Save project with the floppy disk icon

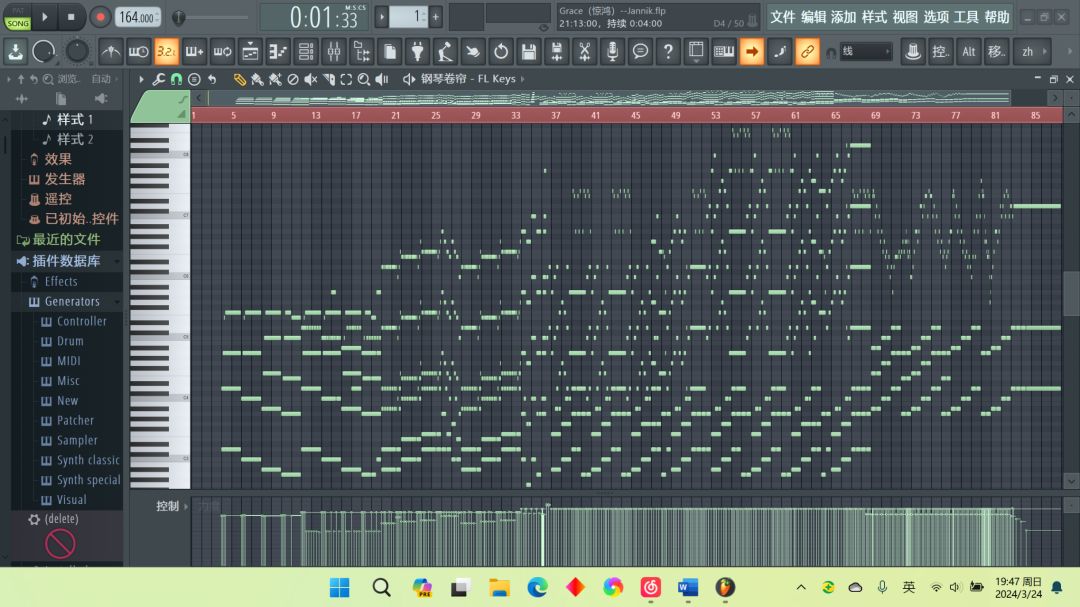(x=529, y=51)
